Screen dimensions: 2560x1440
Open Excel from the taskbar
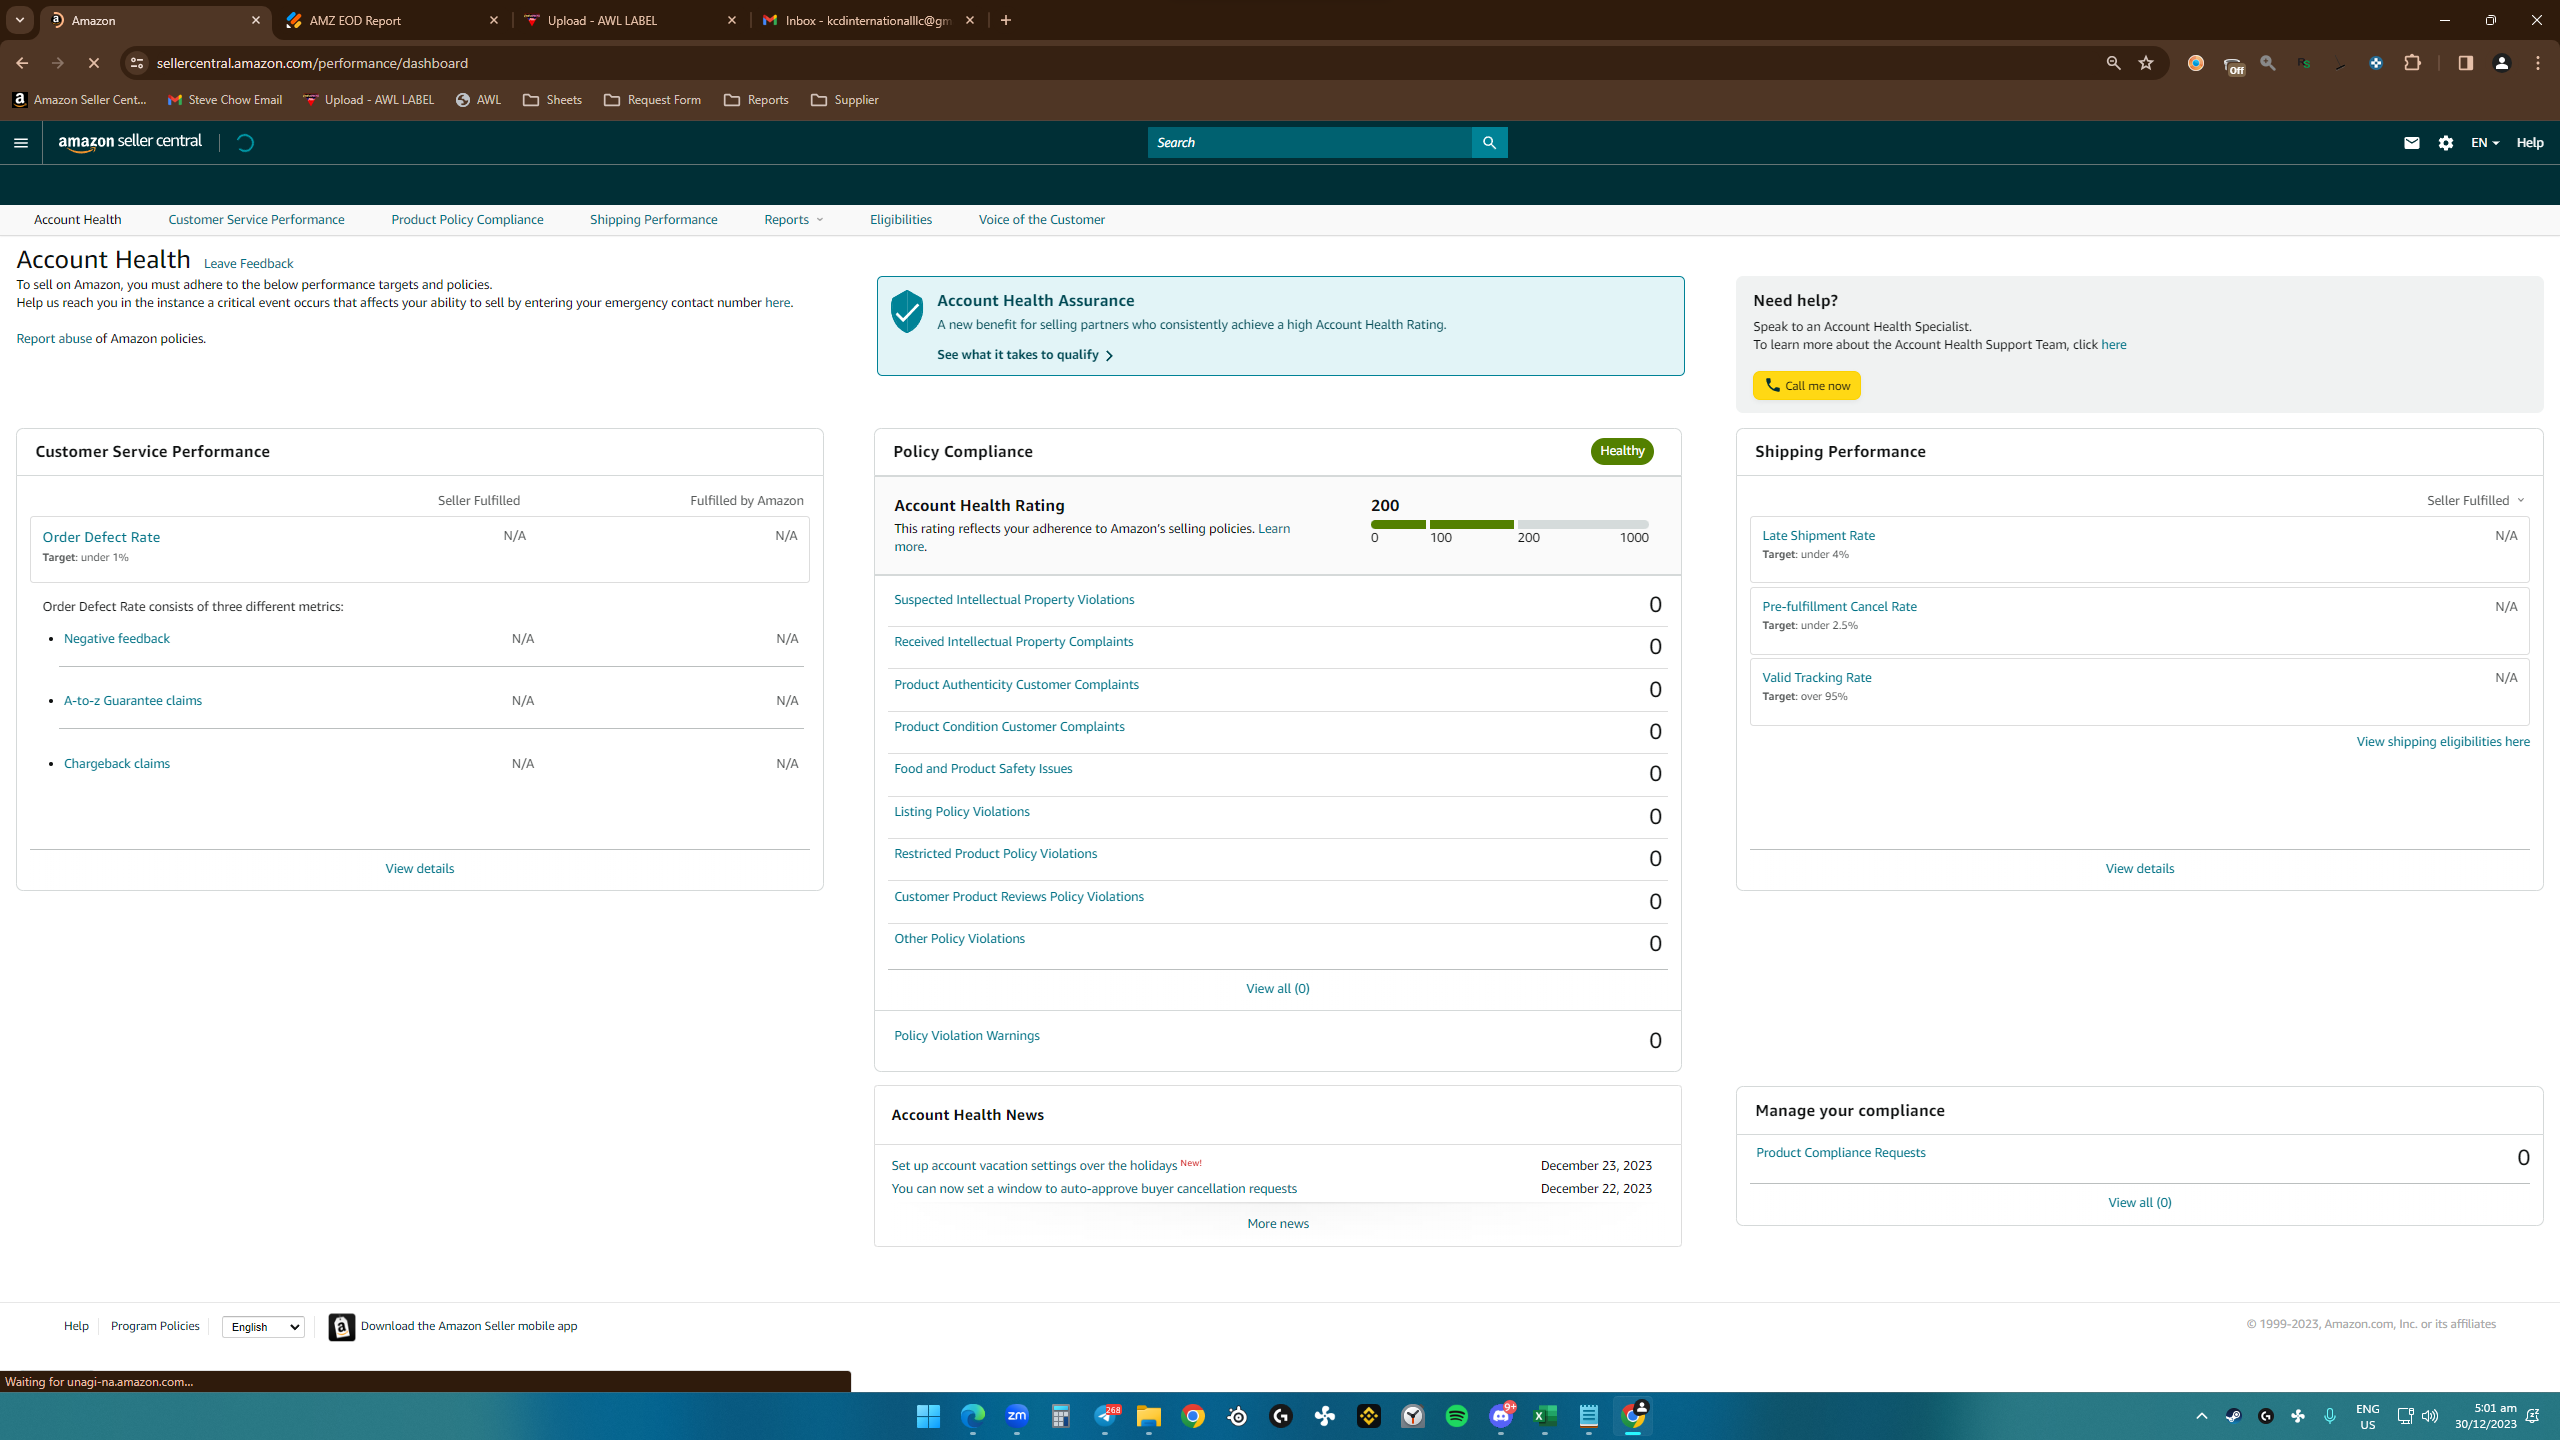1545,1416
